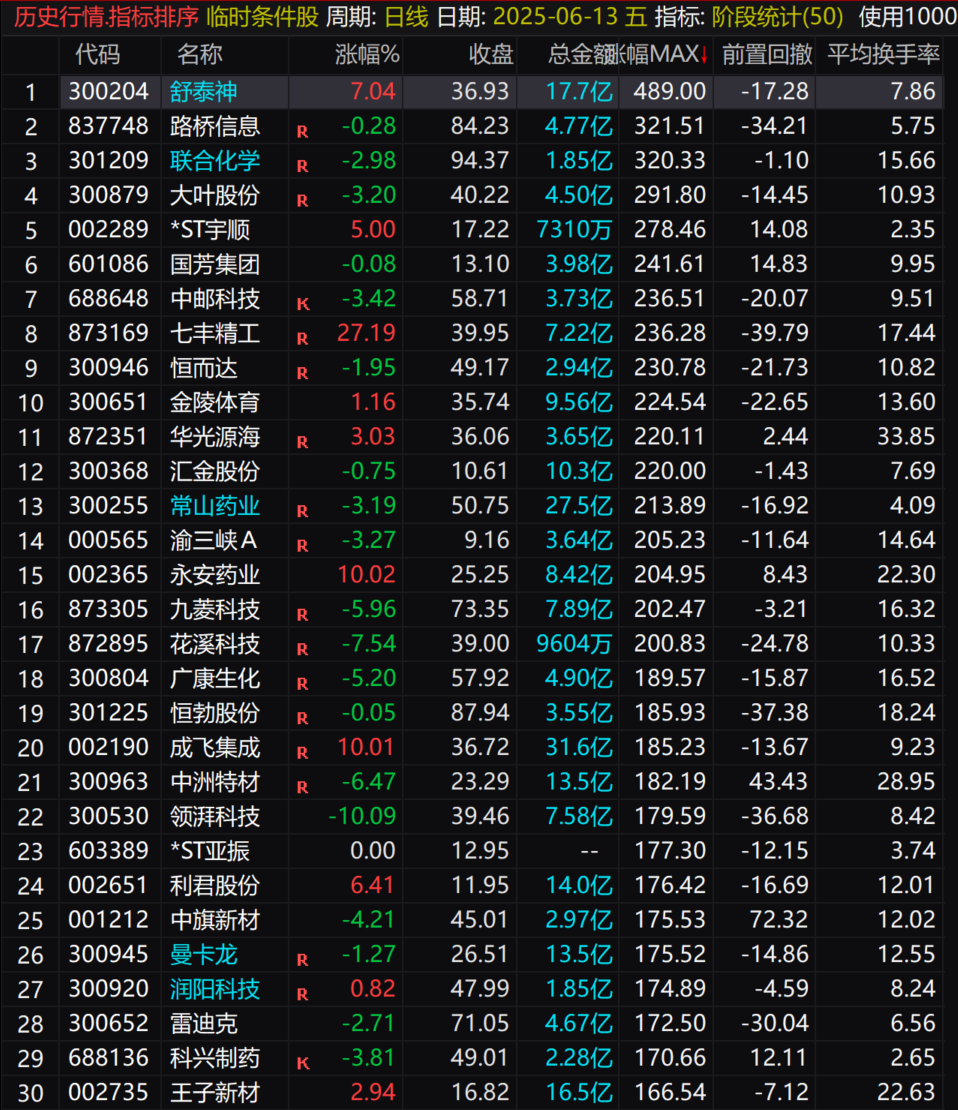Select the 汇金股份 stock name
The width and height of the screenshot is (958, 1110).
[x=215, y=471]
